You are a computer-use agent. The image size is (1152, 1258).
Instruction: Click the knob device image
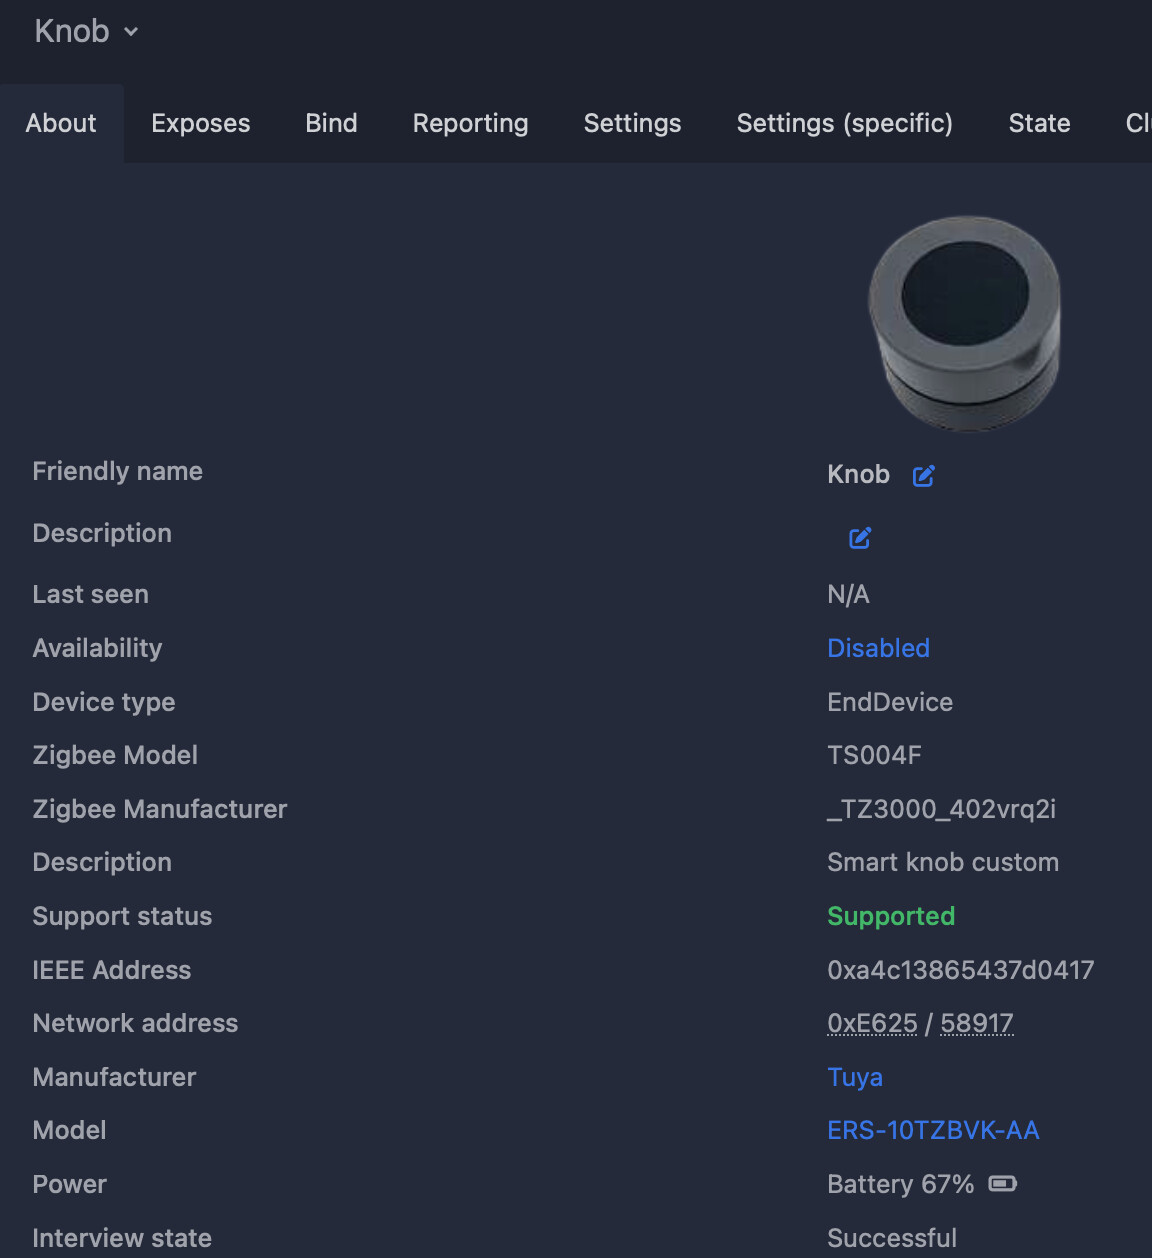pyautogui.click(x=964, y=323)
